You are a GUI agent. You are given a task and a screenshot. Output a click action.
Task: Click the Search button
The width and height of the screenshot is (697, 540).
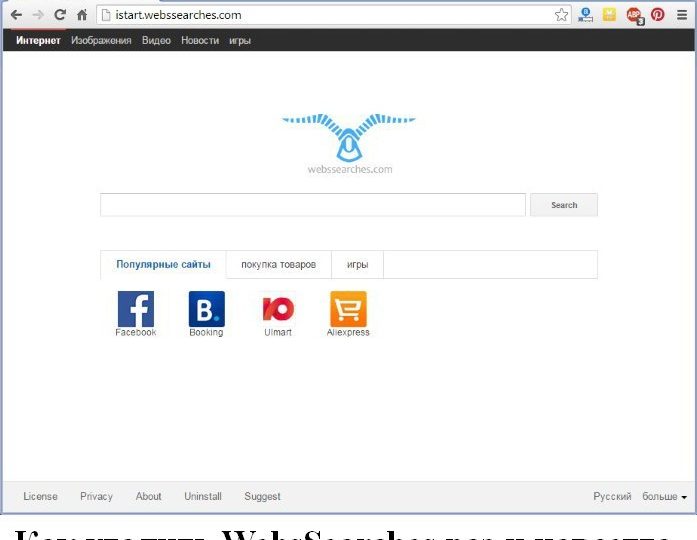[x=564, y=205]
